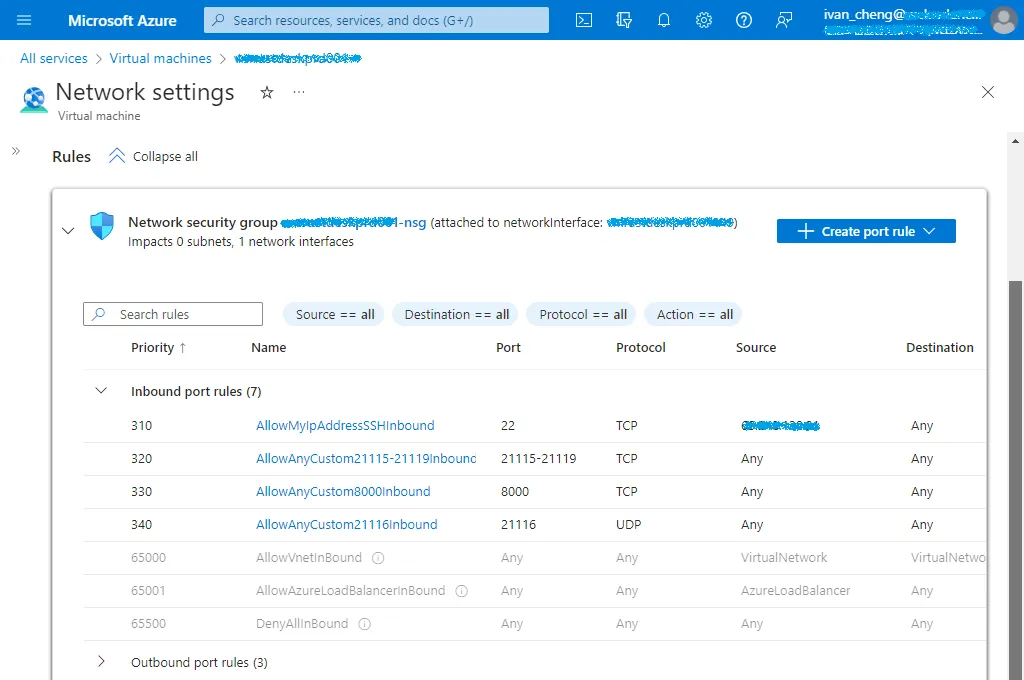The width and height of the screenshot is (1024, 680).
Task: Open AllowAnyCustom21116Inbound rule
Action: pyautogui.click(x=347, y=525)
